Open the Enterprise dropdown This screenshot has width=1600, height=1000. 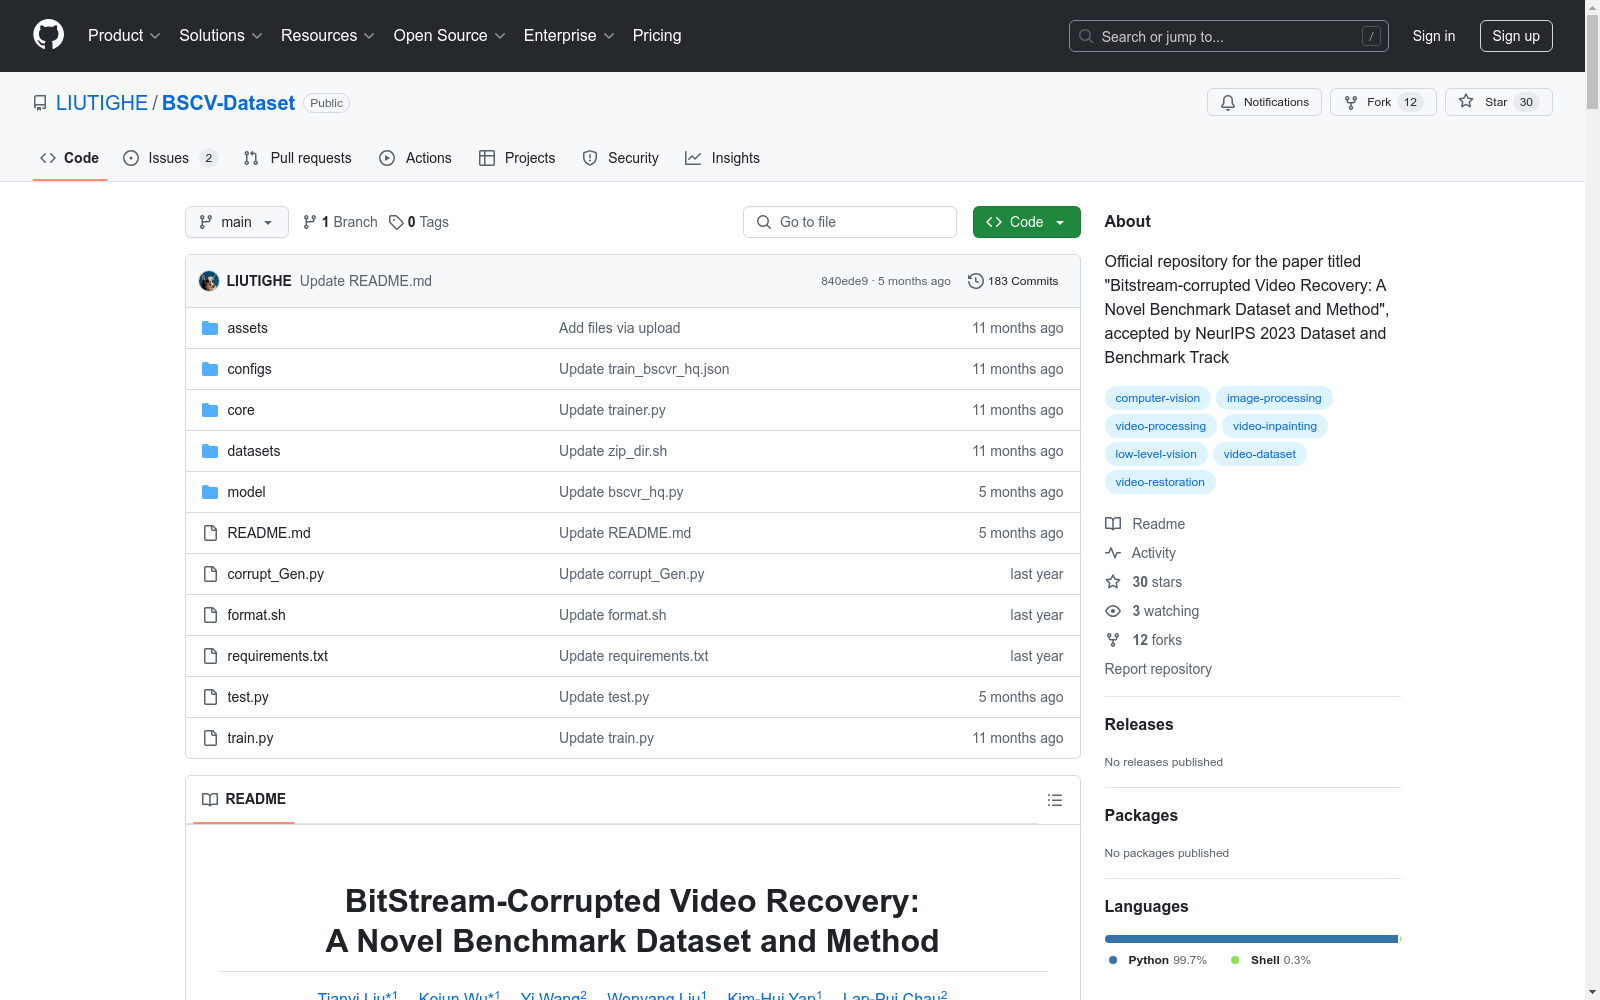point(569,36)
